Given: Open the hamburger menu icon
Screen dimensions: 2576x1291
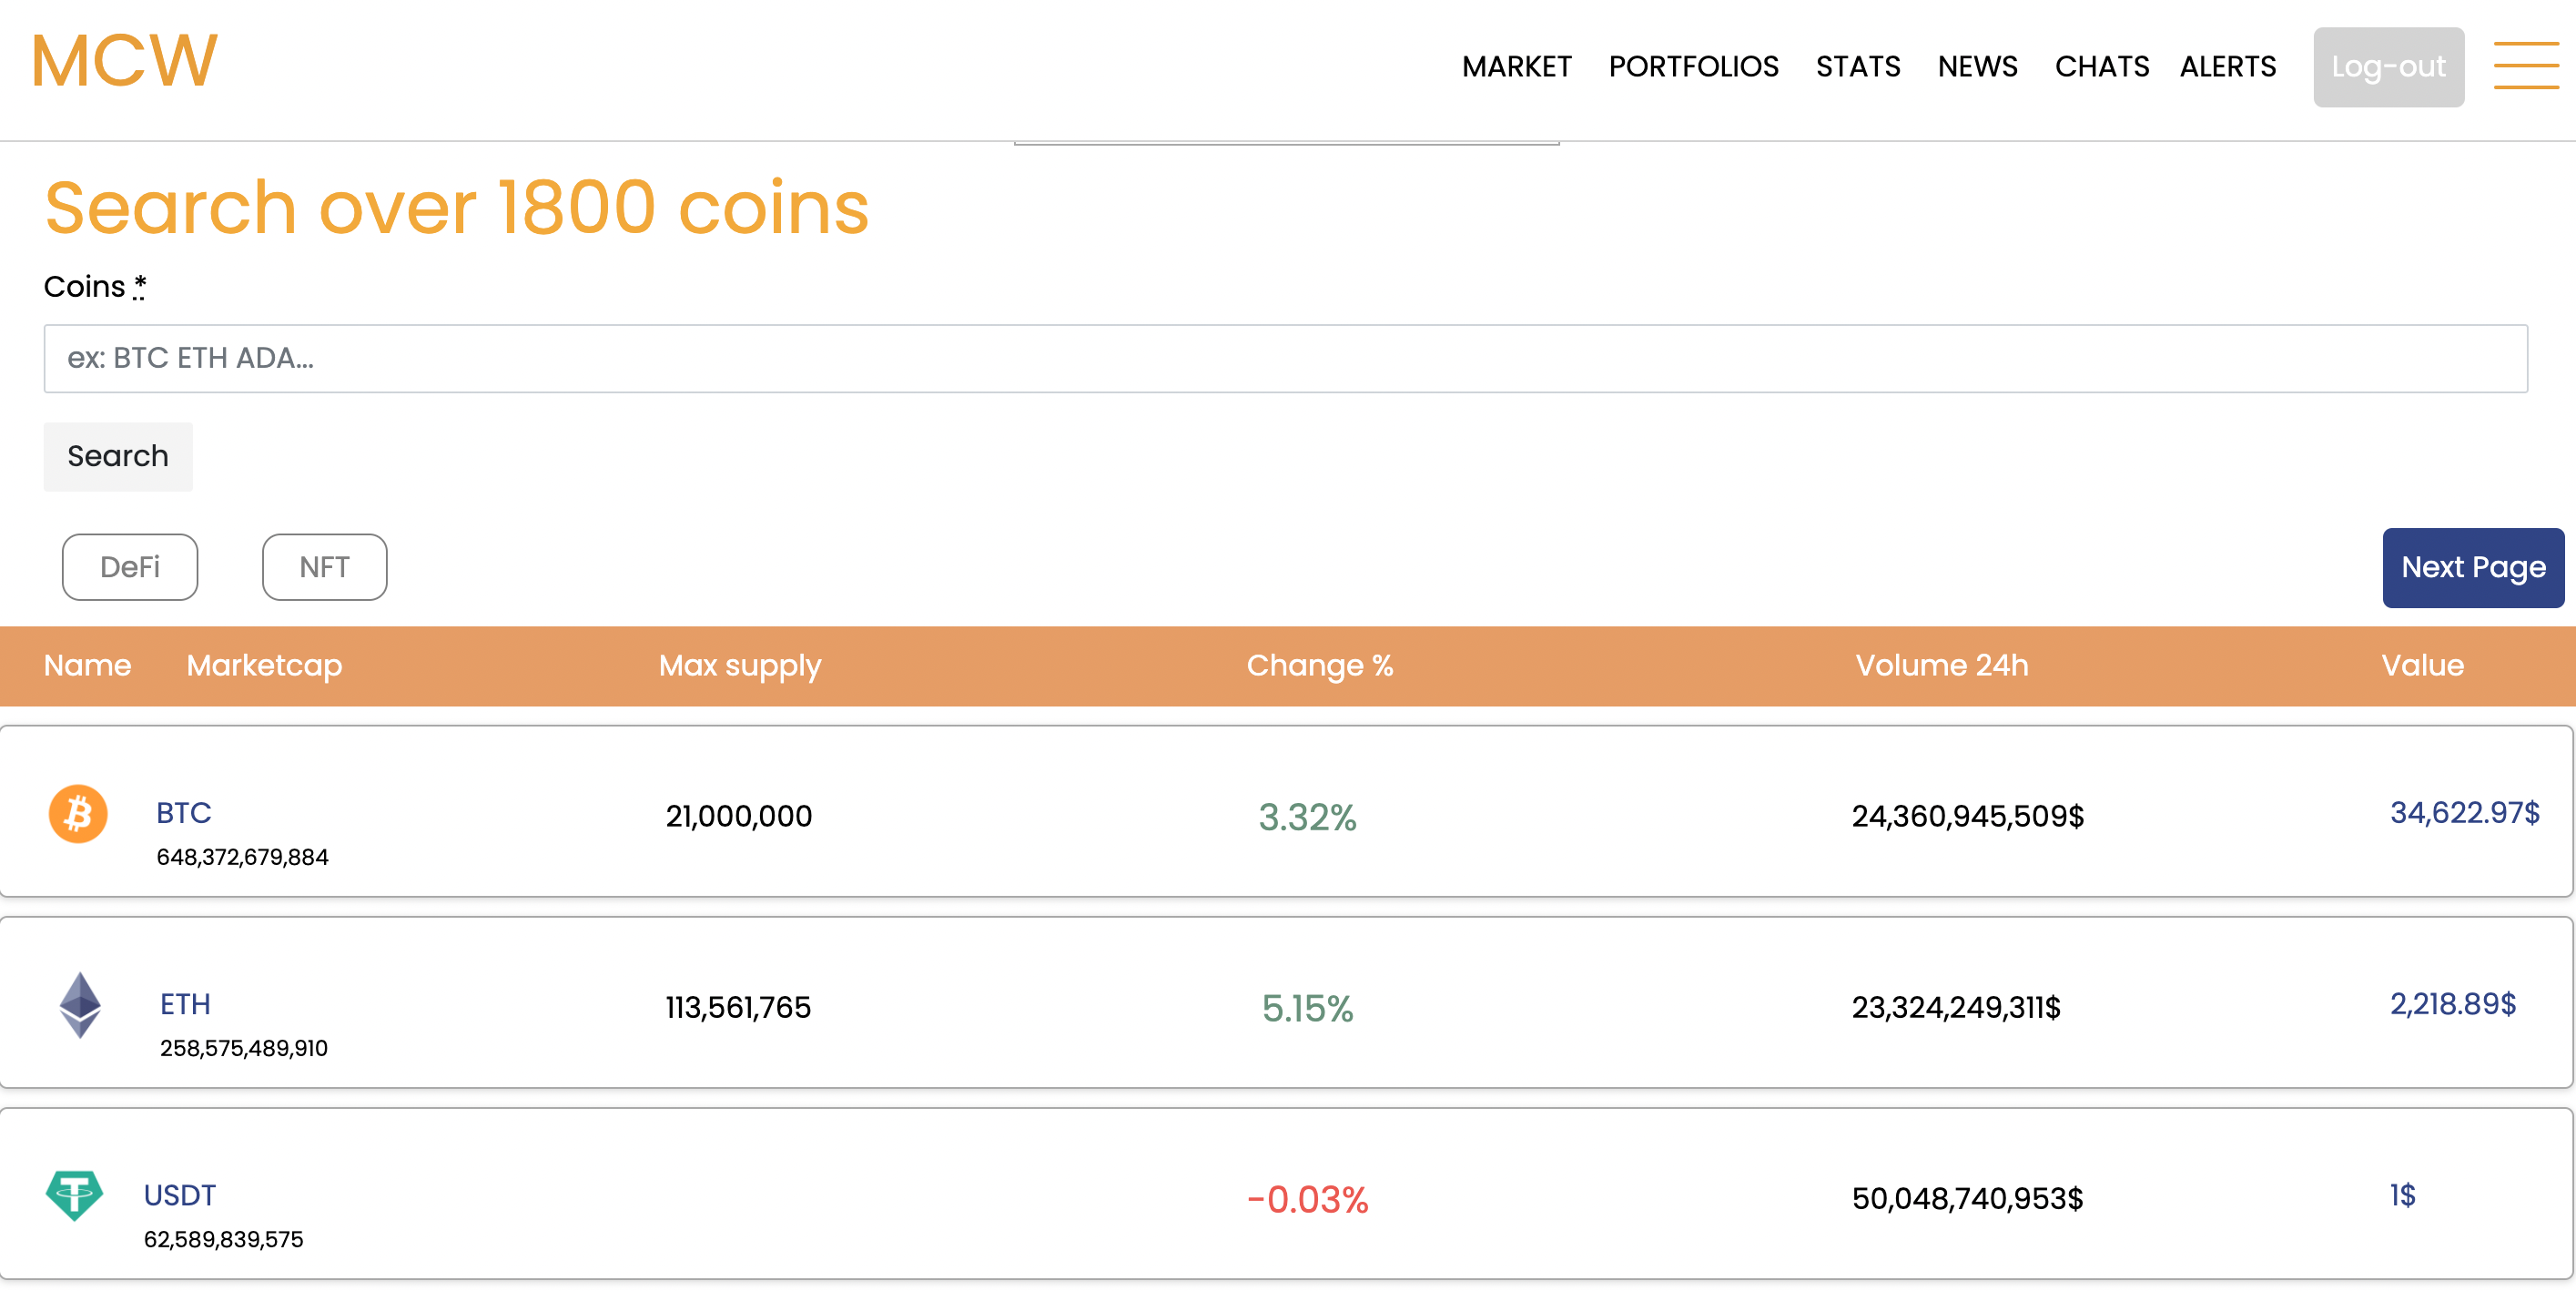Looking at the screenshot, I should 2526,66.
